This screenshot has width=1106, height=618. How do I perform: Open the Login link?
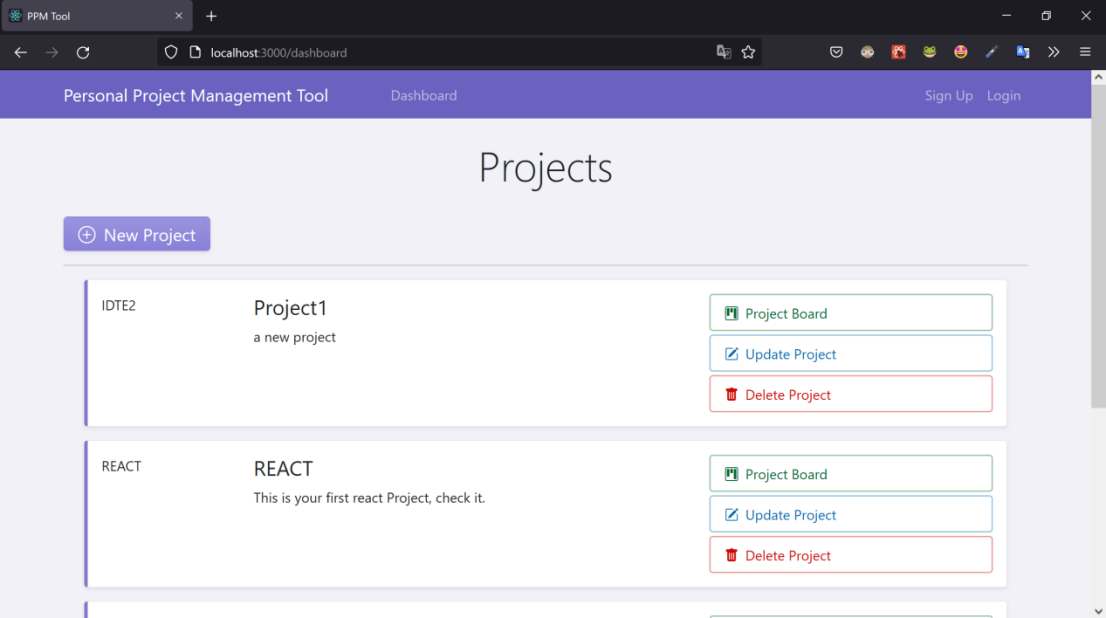(x=1003, y=95)
